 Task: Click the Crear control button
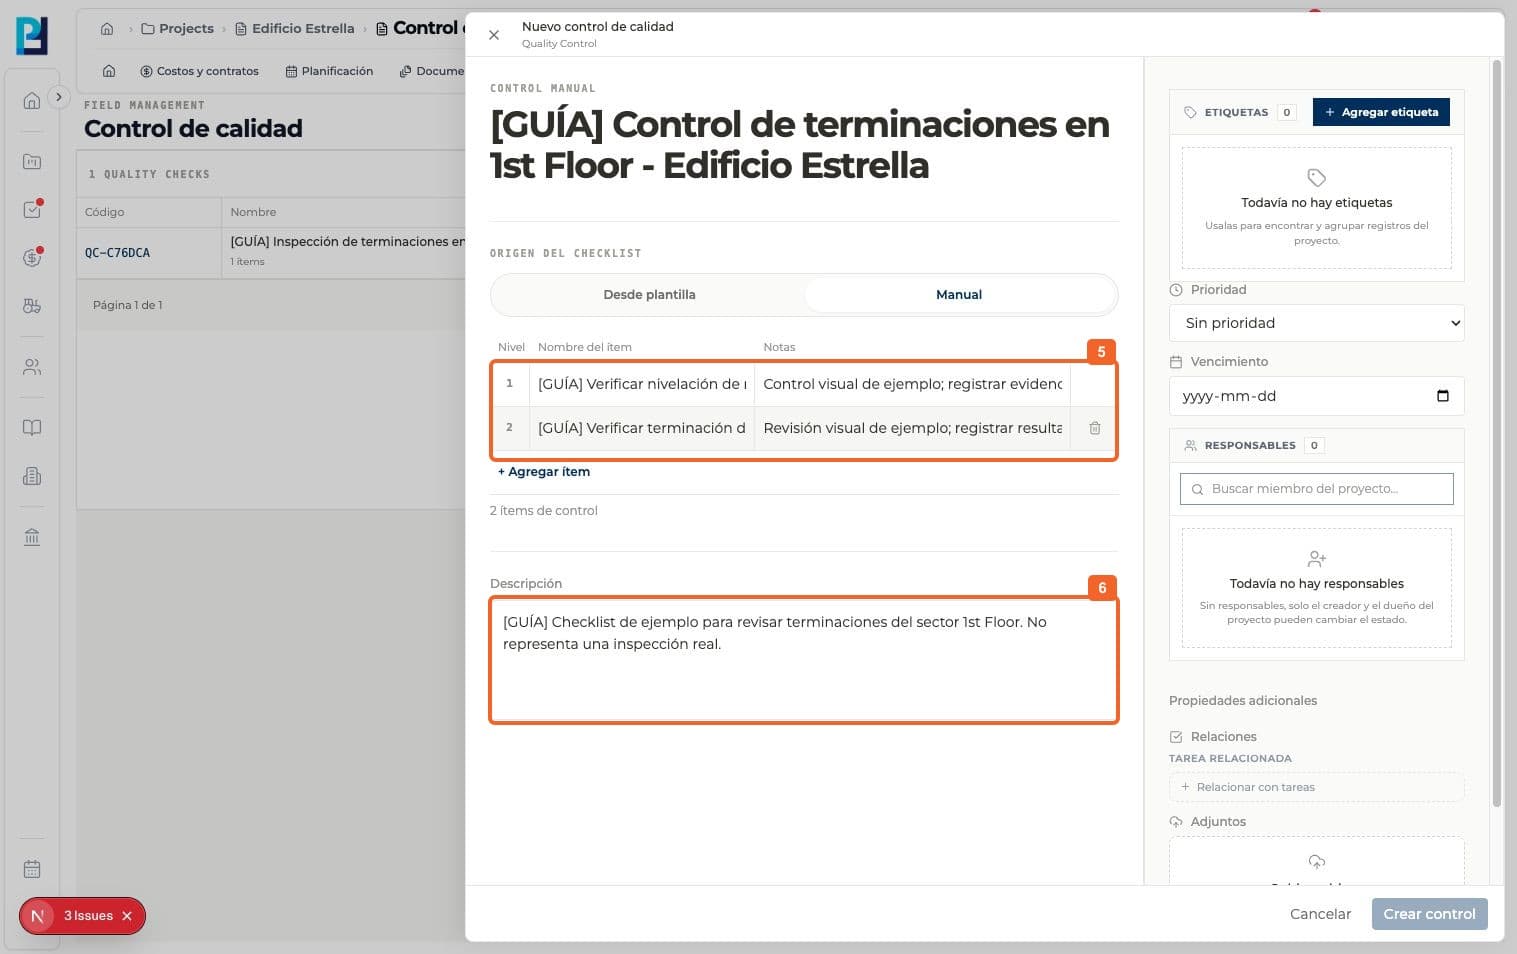click(1429, 914)
